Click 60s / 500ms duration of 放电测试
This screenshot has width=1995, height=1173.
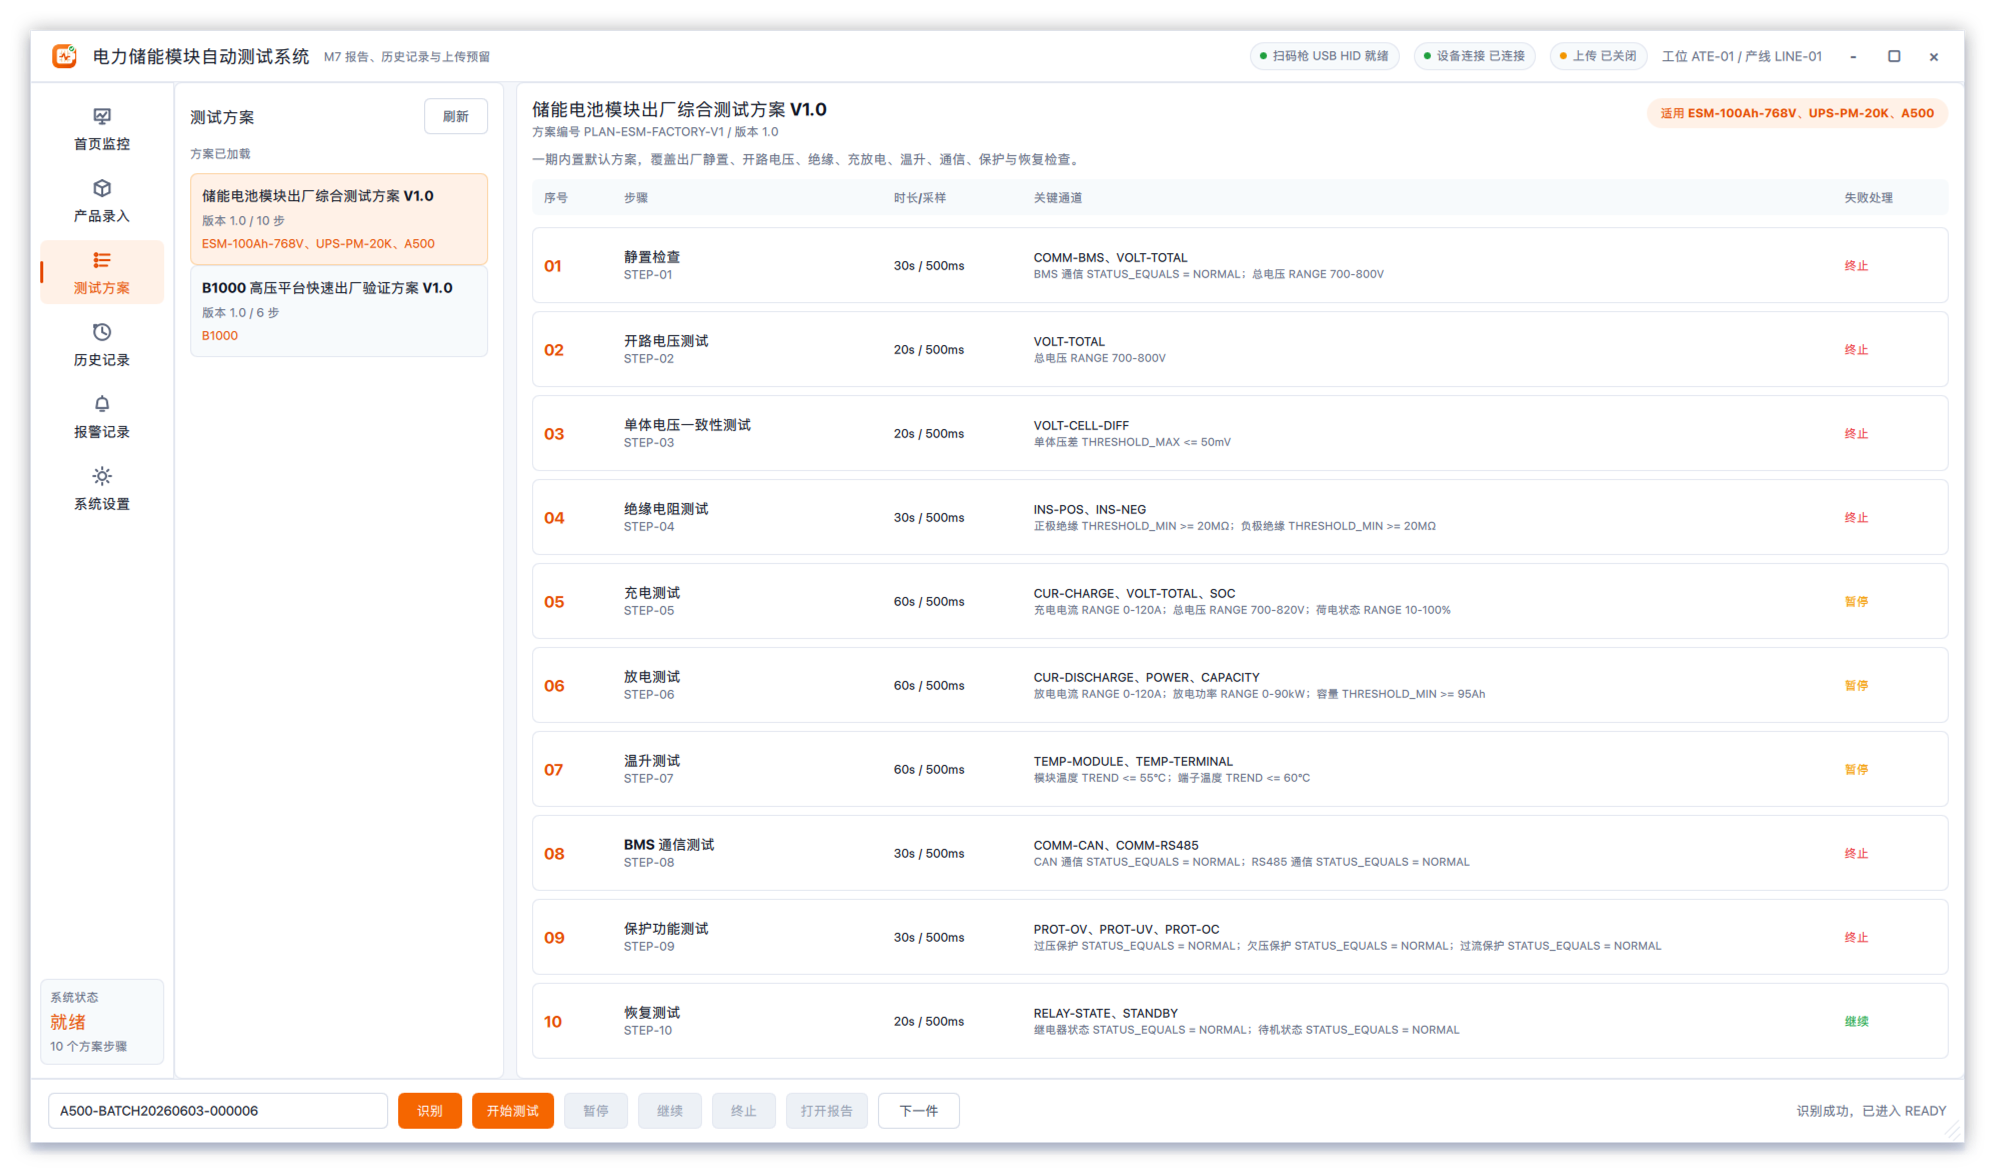pyautogui.click(x=929, y=686)
